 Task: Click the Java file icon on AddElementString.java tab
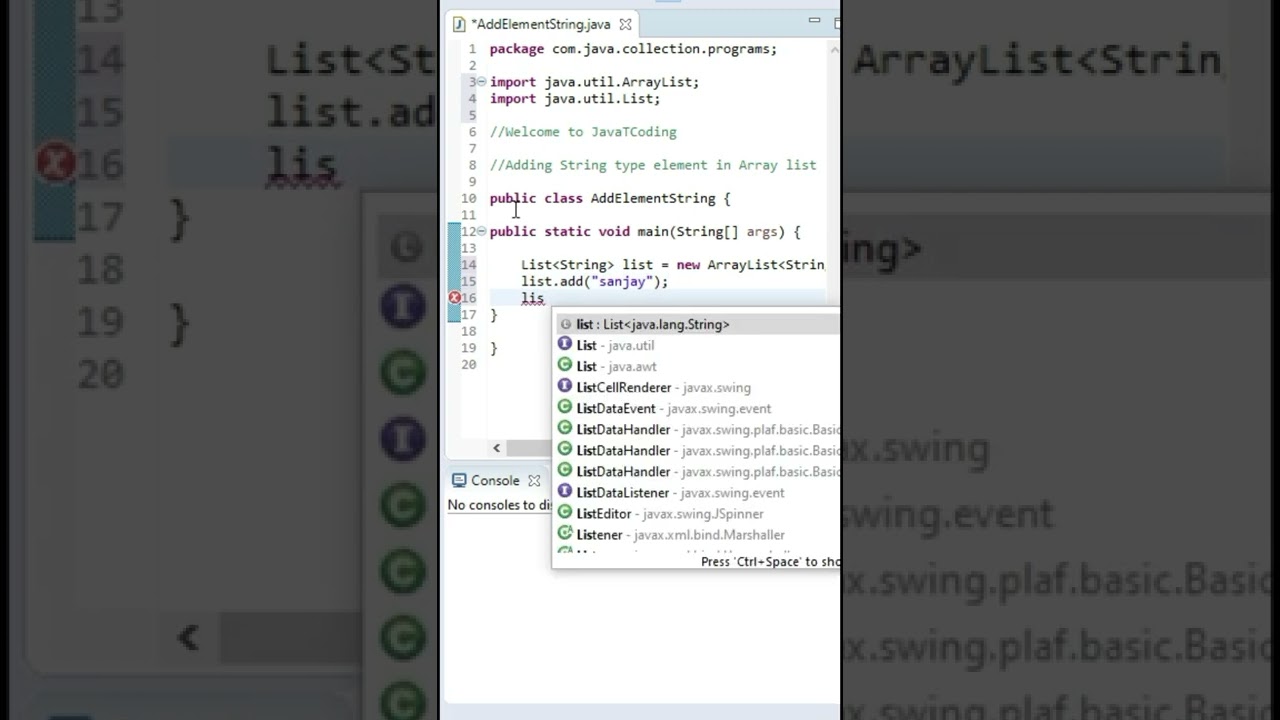[458, 24]
